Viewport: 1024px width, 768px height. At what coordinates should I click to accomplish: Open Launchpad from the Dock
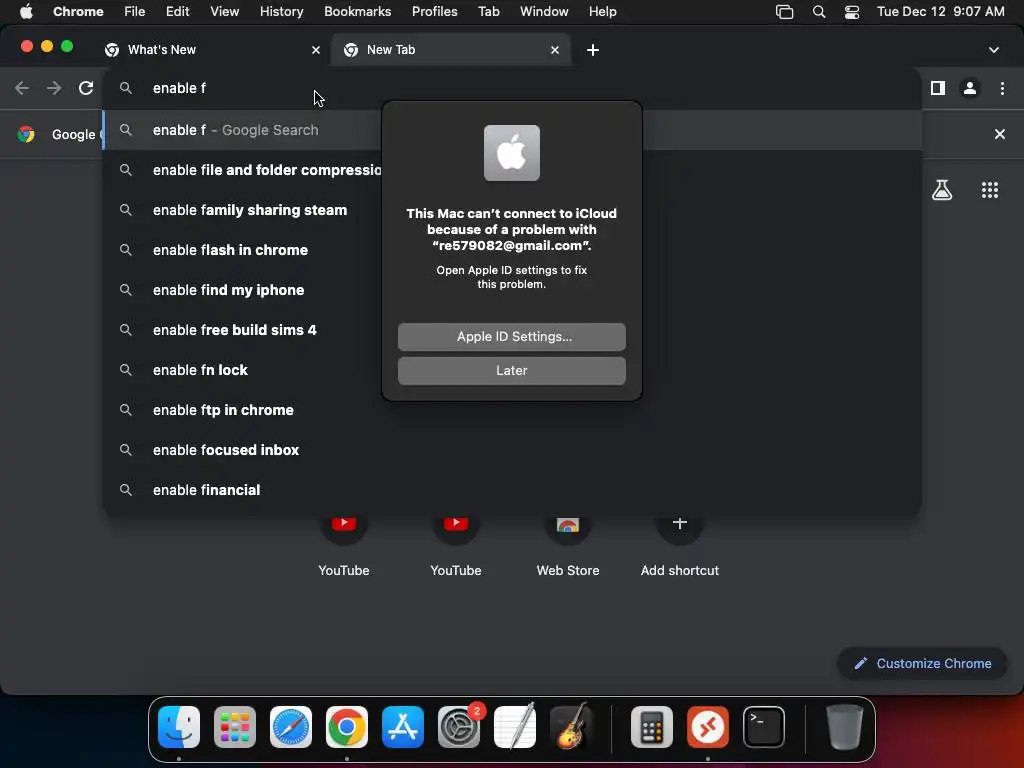235,727
